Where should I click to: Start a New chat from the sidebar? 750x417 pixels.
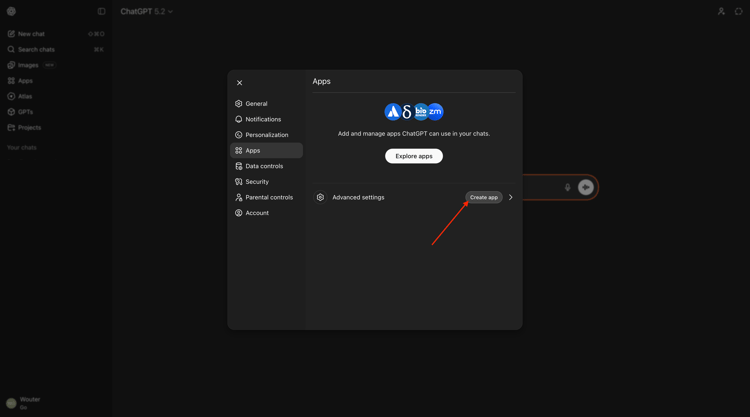click(56, 34)
